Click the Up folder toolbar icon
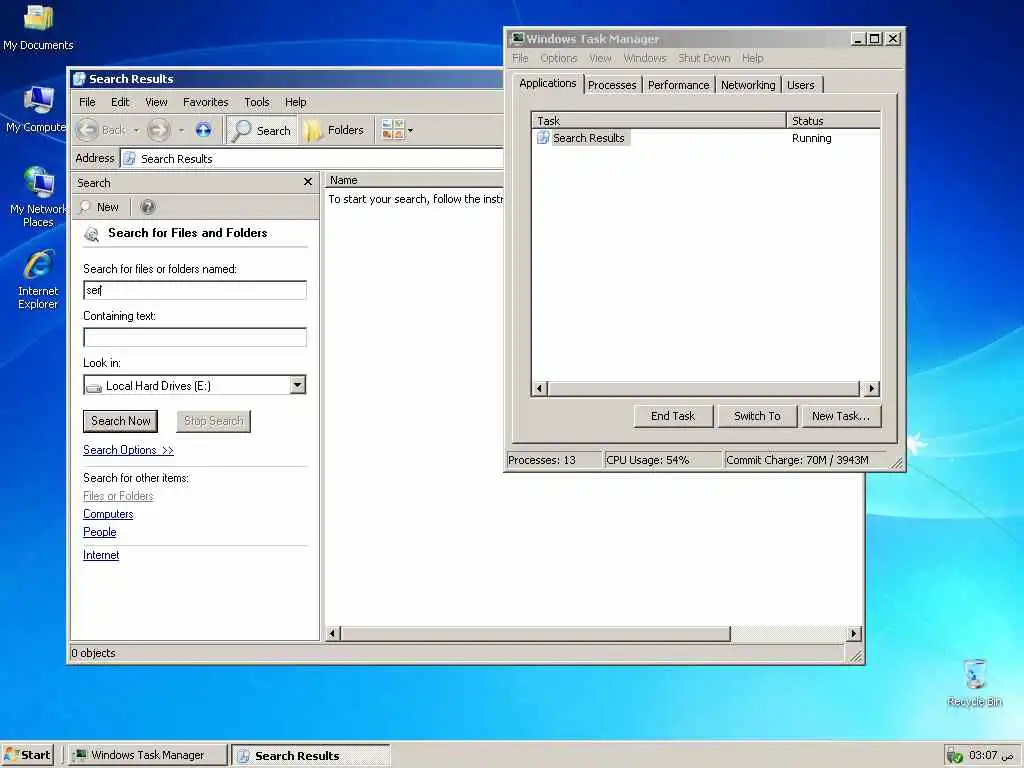 point(203,130)
